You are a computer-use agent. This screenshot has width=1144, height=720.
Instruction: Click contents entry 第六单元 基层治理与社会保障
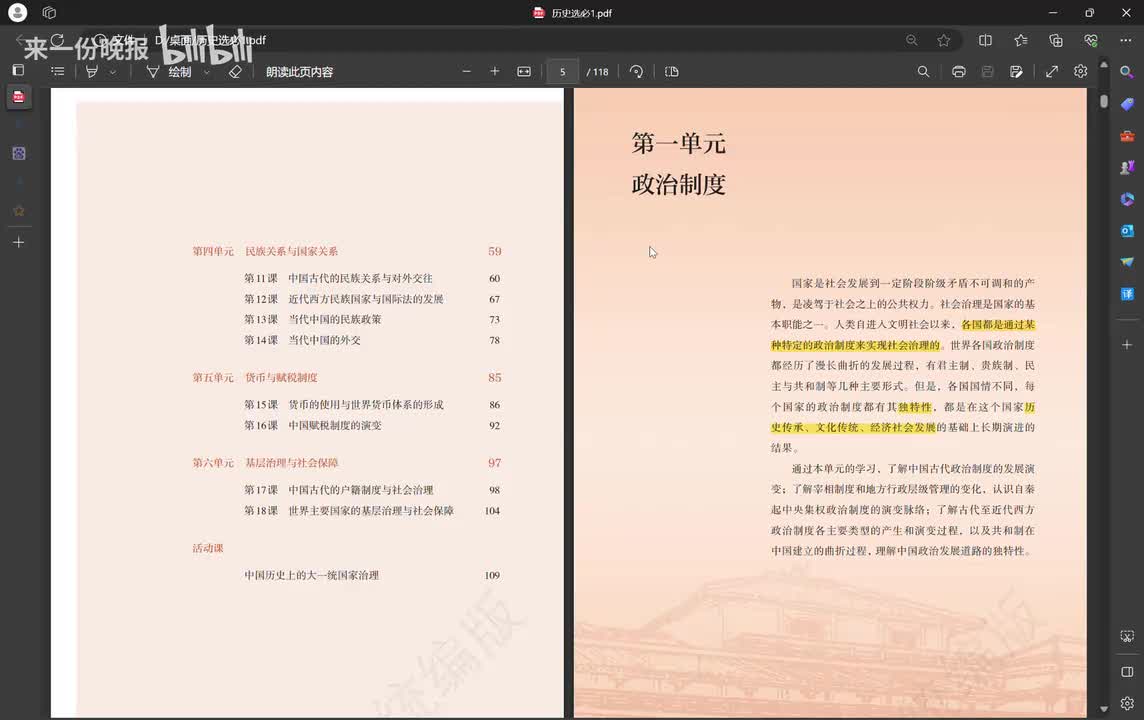point(347,462)
